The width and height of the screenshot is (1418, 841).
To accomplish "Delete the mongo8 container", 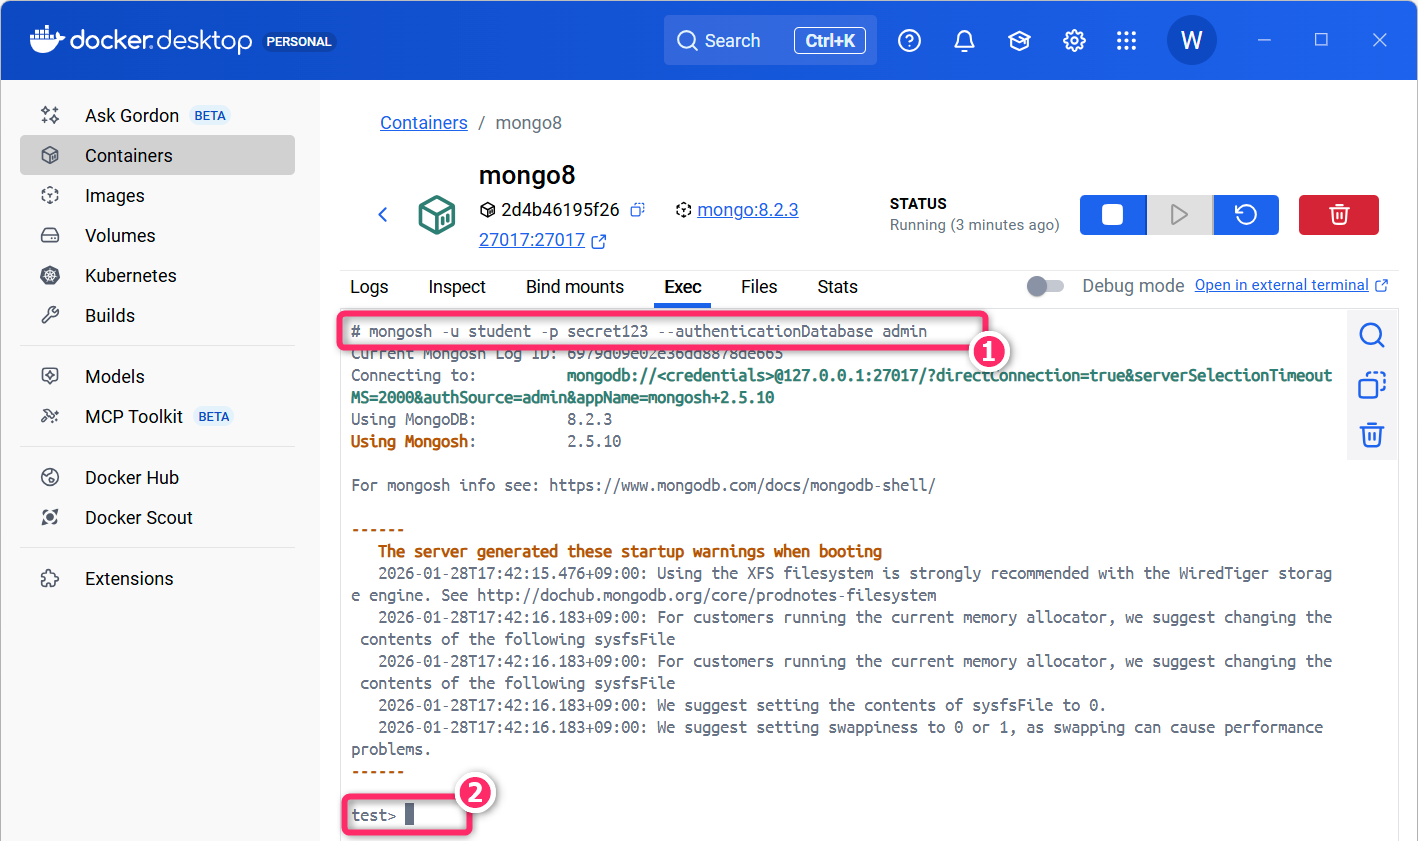I will pyautogui.click(x=1338, y=215).
